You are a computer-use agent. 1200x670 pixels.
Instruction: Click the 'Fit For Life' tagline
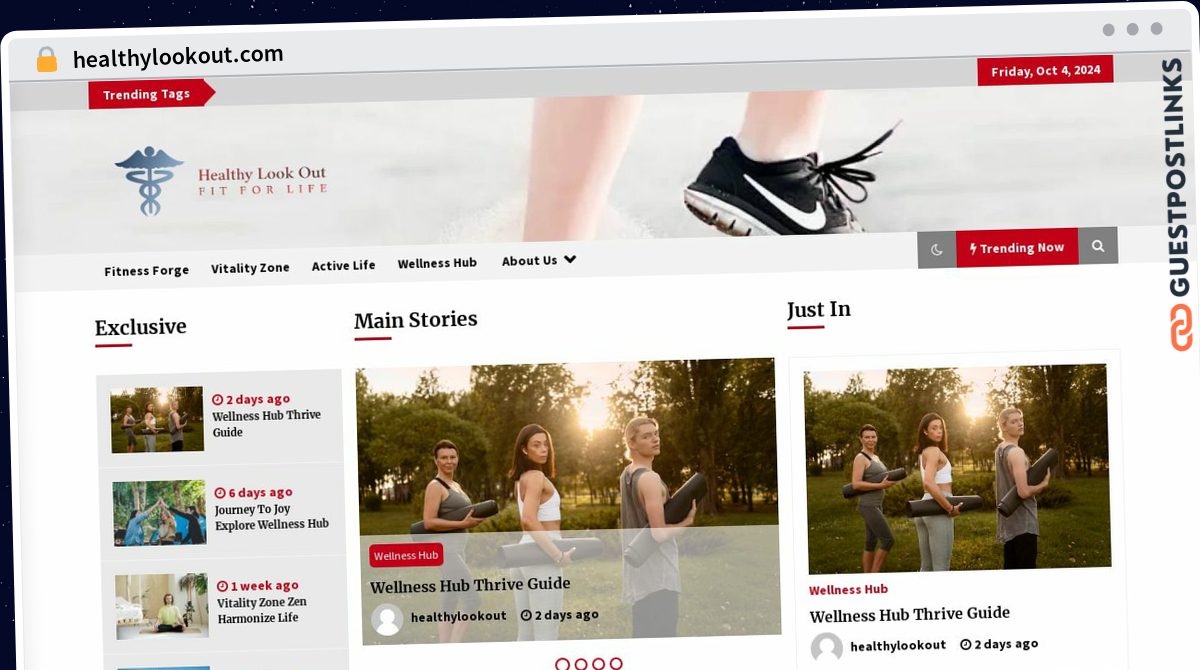pyautogui.click(x=263, y=190)
